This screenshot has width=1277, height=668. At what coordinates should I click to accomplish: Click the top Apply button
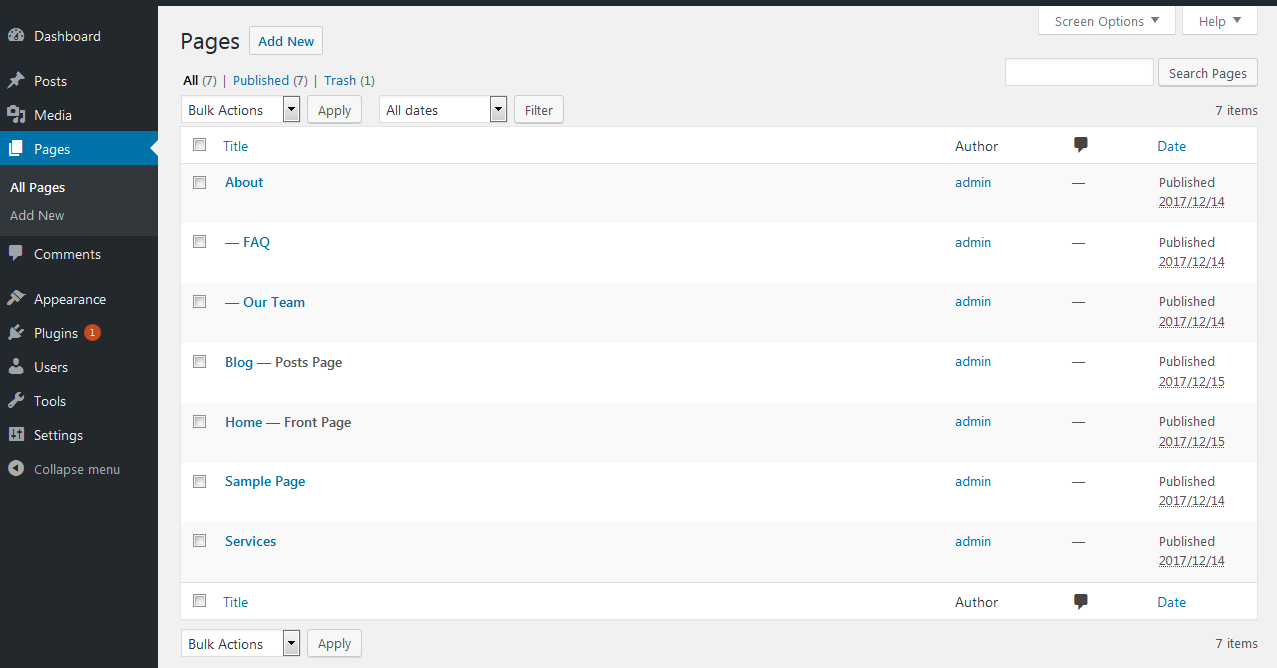point(334,110)
